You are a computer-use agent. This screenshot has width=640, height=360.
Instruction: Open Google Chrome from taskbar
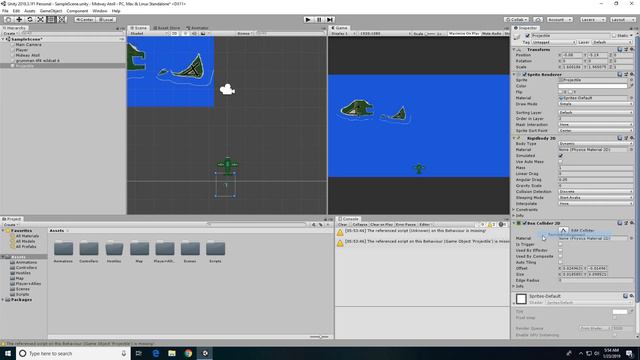(x=188, y=353)
